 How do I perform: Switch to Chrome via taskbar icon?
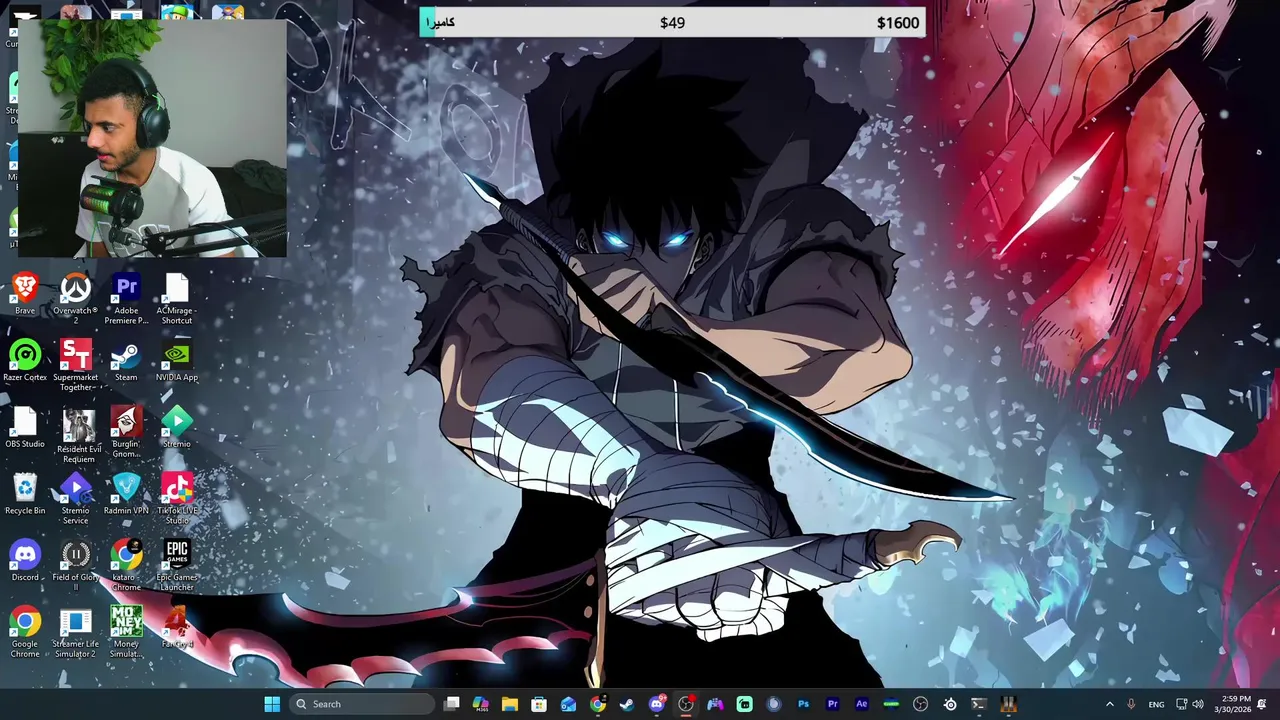pyautogui.click(x=598, y=704)
